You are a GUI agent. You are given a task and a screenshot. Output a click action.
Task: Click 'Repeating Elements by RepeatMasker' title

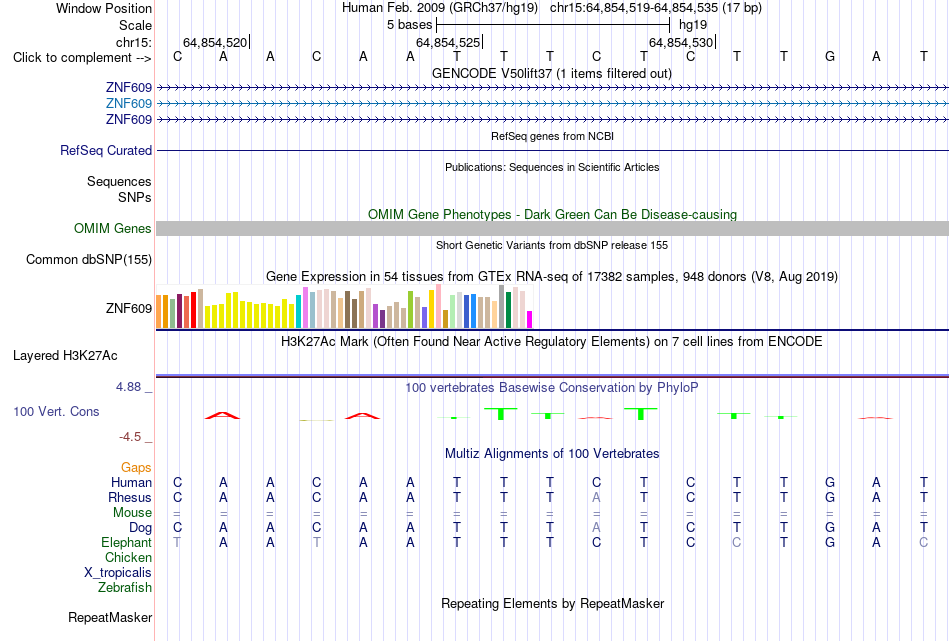pyautogui.click(x=552, y=603)
